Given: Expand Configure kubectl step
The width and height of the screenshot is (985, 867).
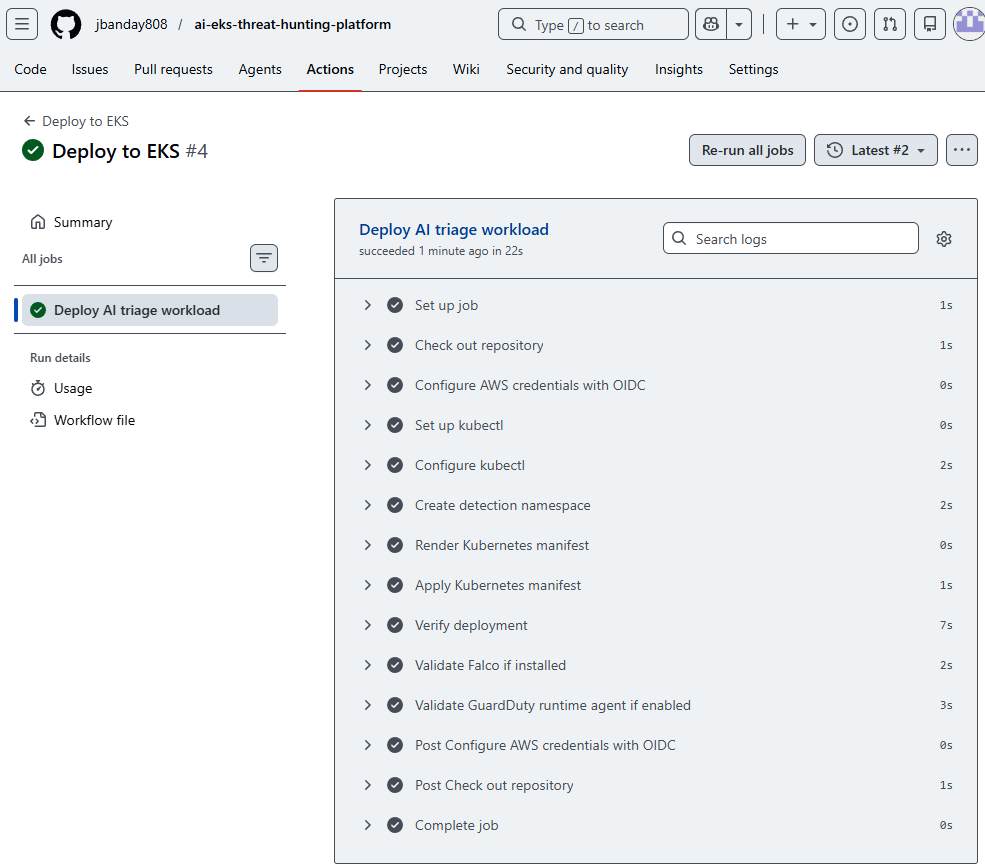Looking at the screenshot, I should pos(656,465).
